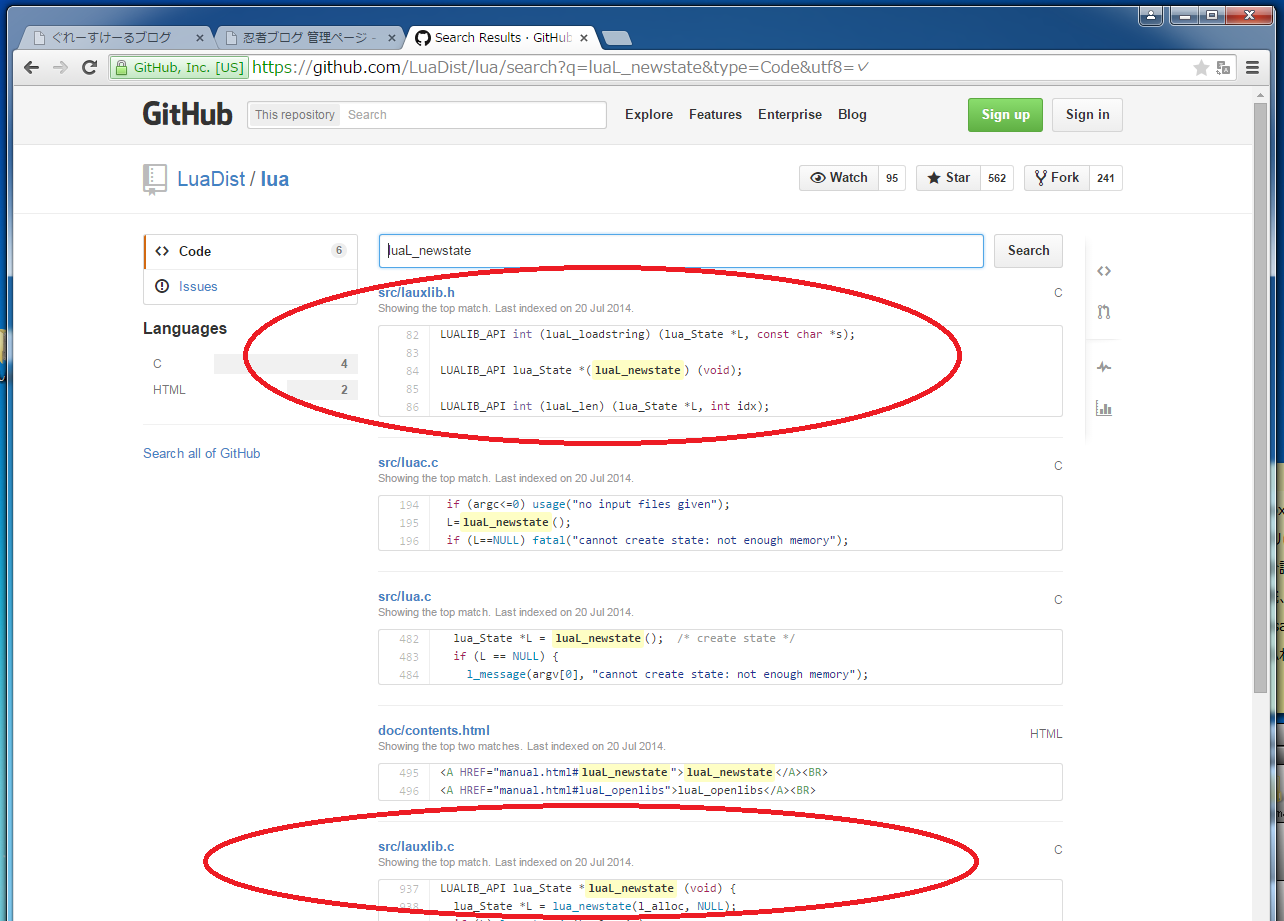Click the GitHub, Inc. [US] security badge
The height and width of the screenshot is (921, 1284).
click(179, 68)
